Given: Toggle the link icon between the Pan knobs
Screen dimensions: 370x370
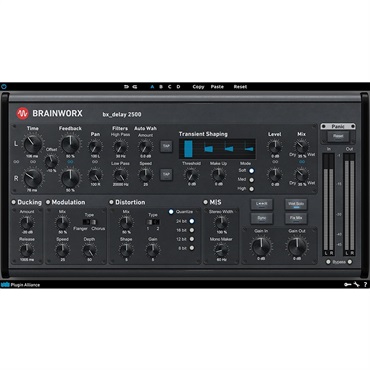Looking at the screenshot, I should coord(95,162).
